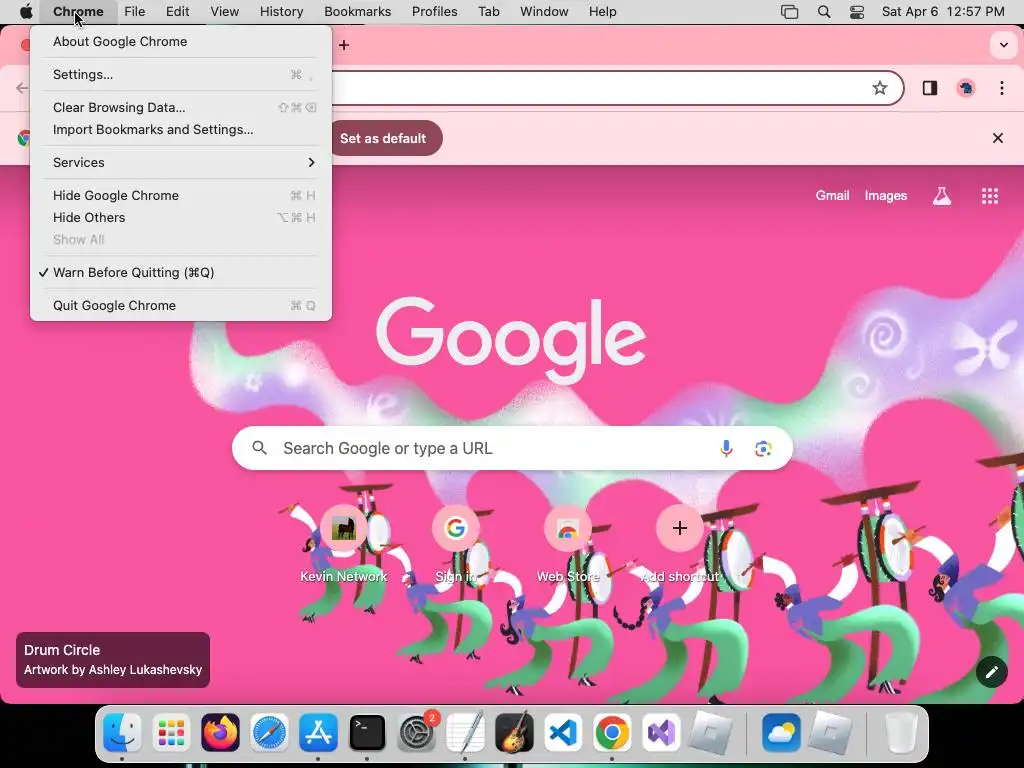Open the Profiles menu
Screen dimensions: 1024x768
[x=434, y=12]
